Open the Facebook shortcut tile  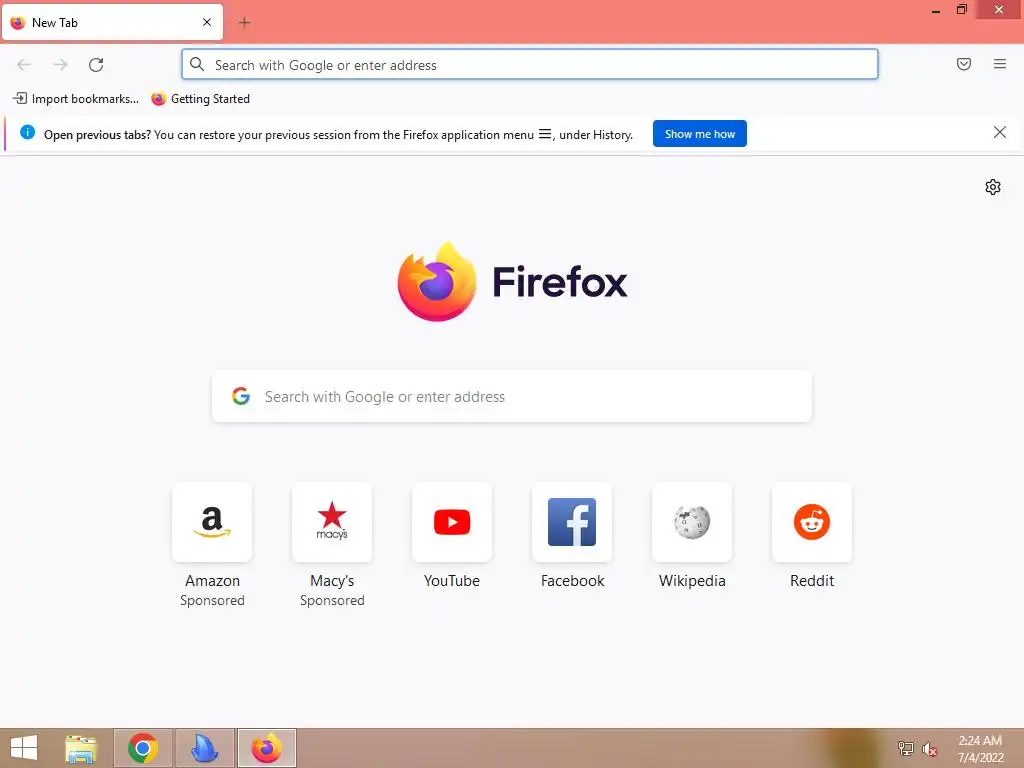[572, 522]
